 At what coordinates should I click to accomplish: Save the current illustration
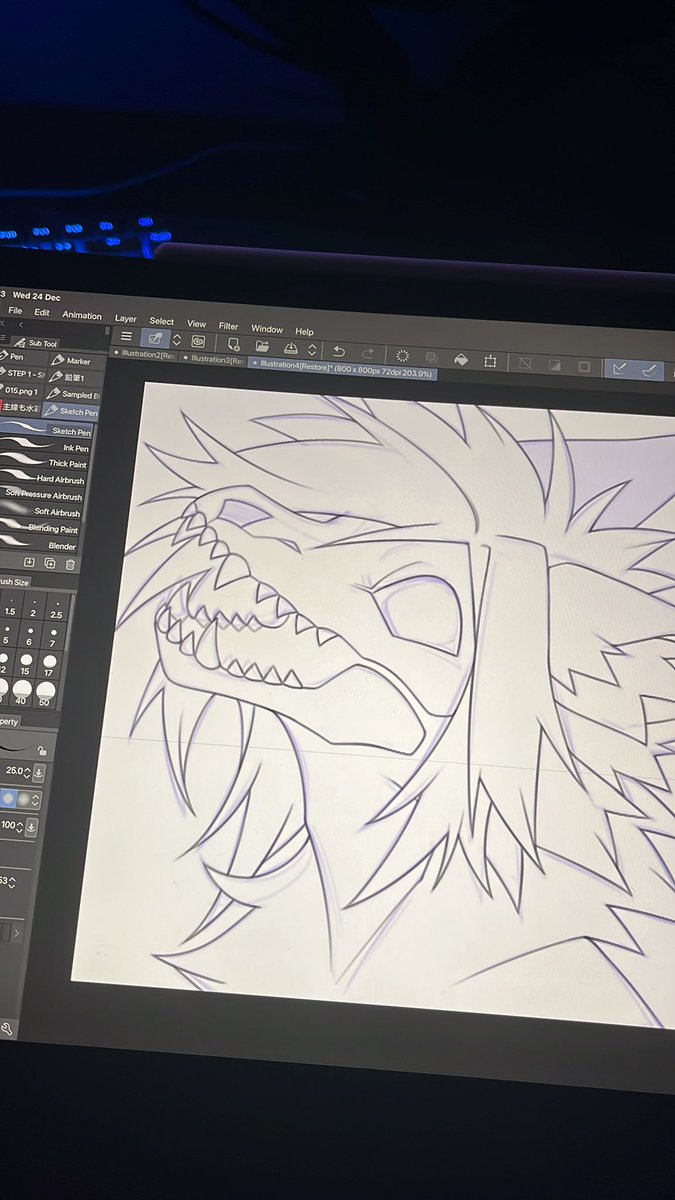[290, 347]
